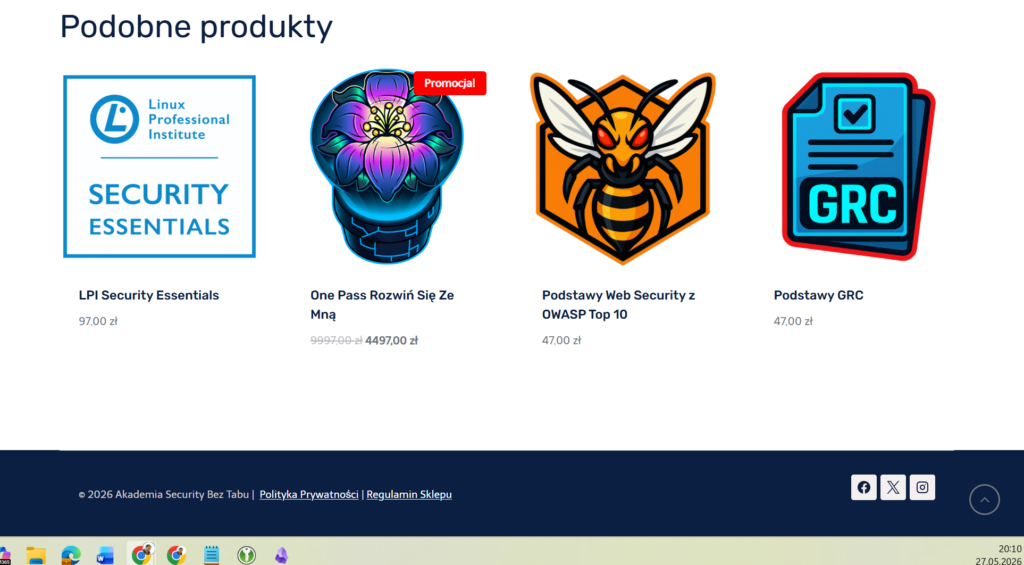
Task: Open Podstawy Web Security z OWASP Top 10
Action: pyautogui.click(x=618, y=305)
